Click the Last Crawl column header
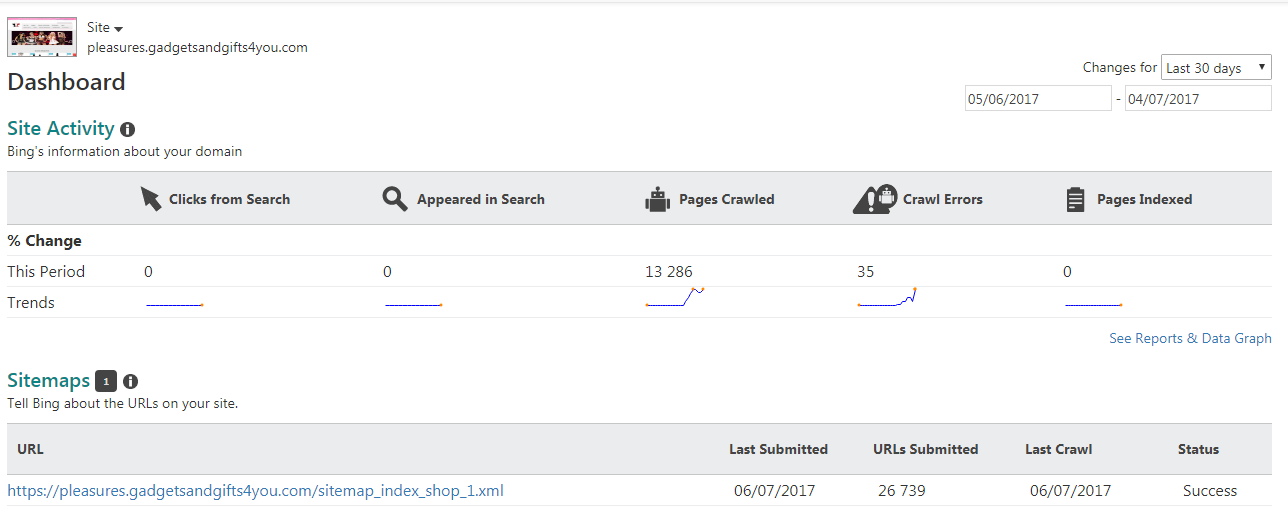 1058,449
